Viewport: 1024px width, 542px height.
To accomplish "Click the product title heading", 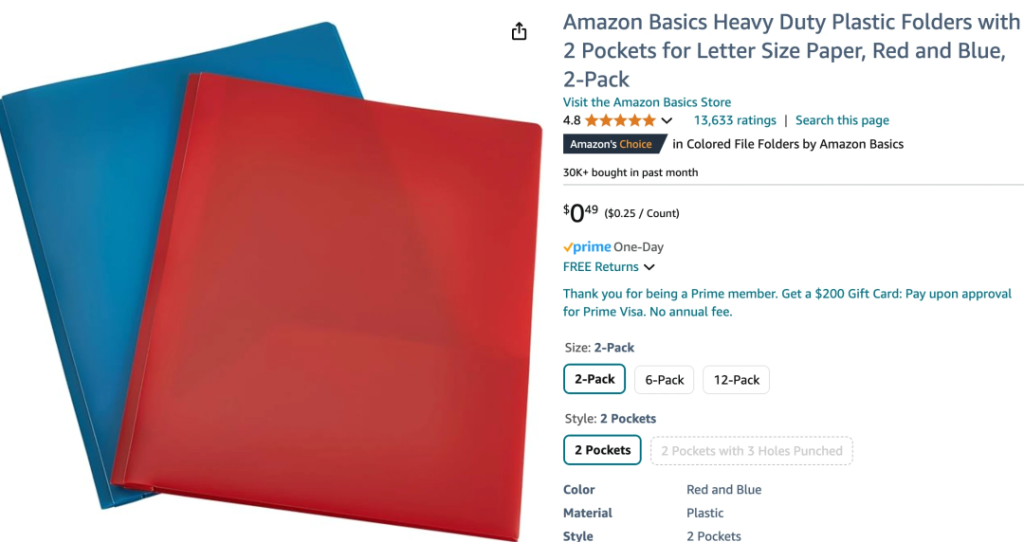I will pos(791,50).
